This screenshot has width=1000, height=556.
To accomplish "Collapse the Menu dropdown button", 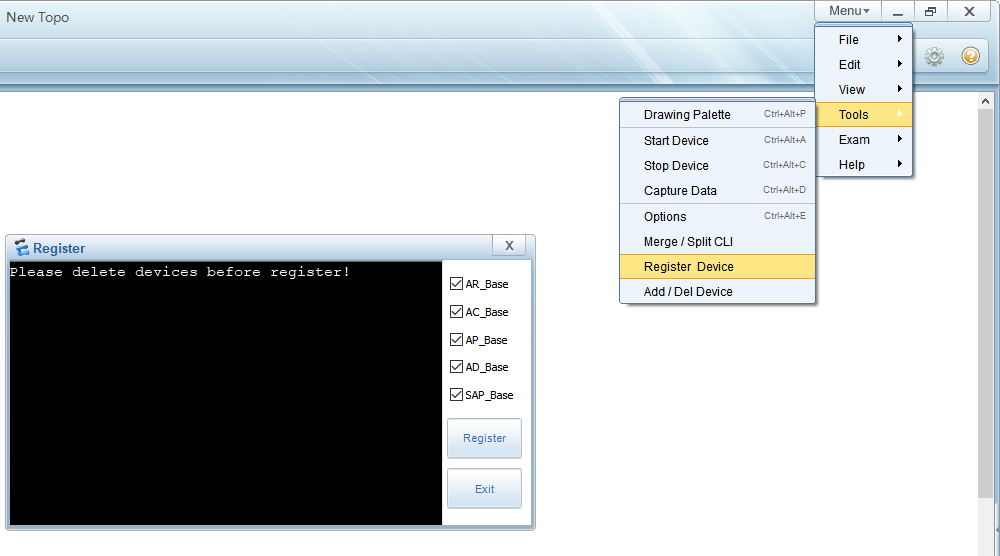I will click(848, 11).
